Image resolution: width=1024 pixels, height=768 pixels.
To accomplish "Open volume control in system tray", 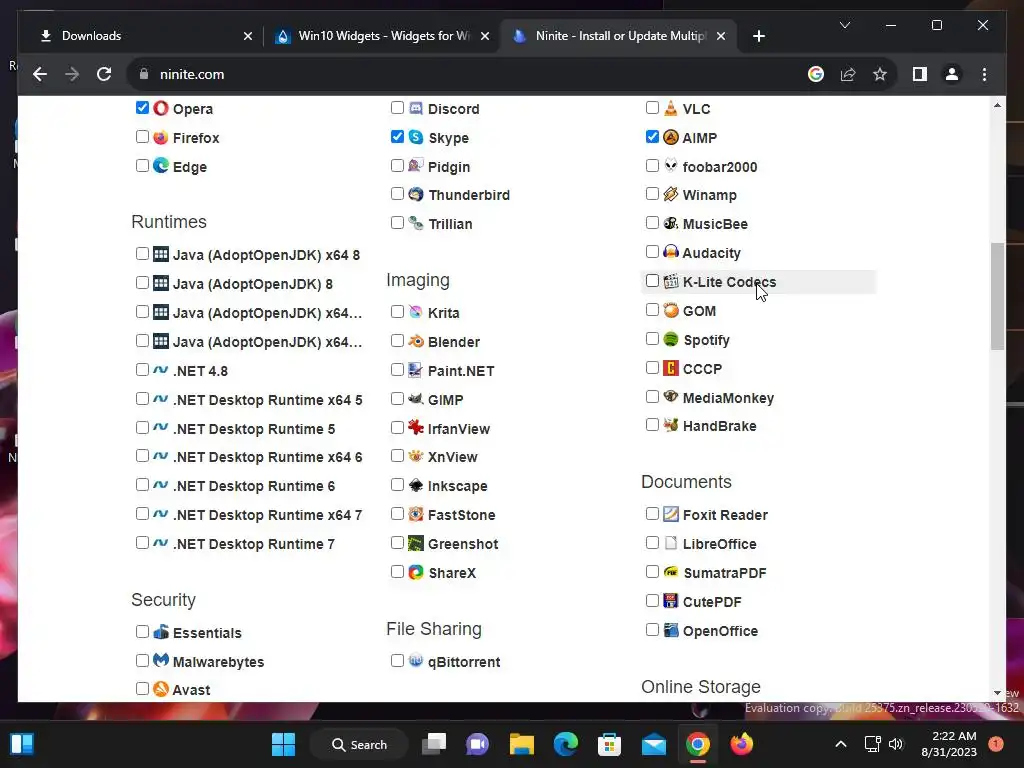I will [x=896, y=744].
